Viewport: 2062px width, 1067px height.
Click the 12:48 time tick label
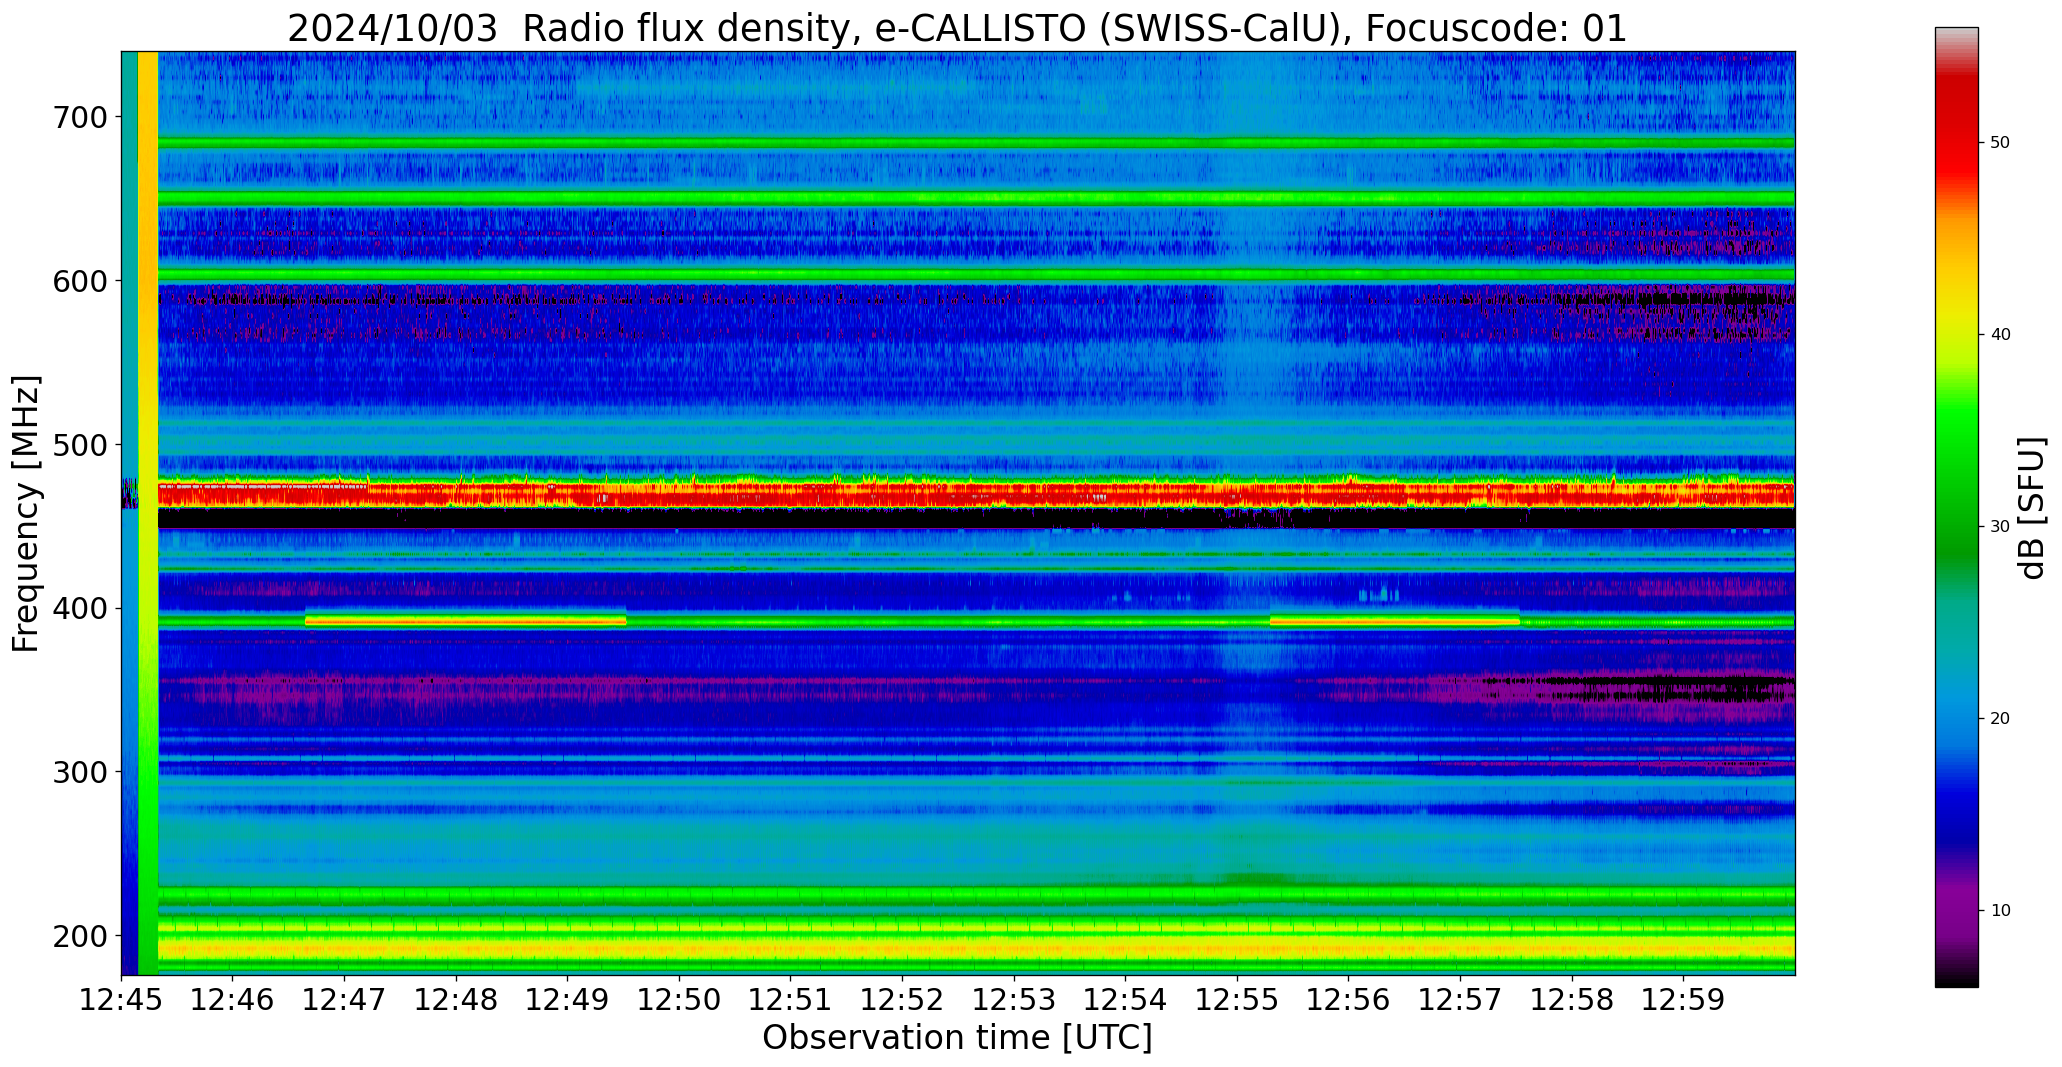pyautogui.click(x=456, y=1000)
